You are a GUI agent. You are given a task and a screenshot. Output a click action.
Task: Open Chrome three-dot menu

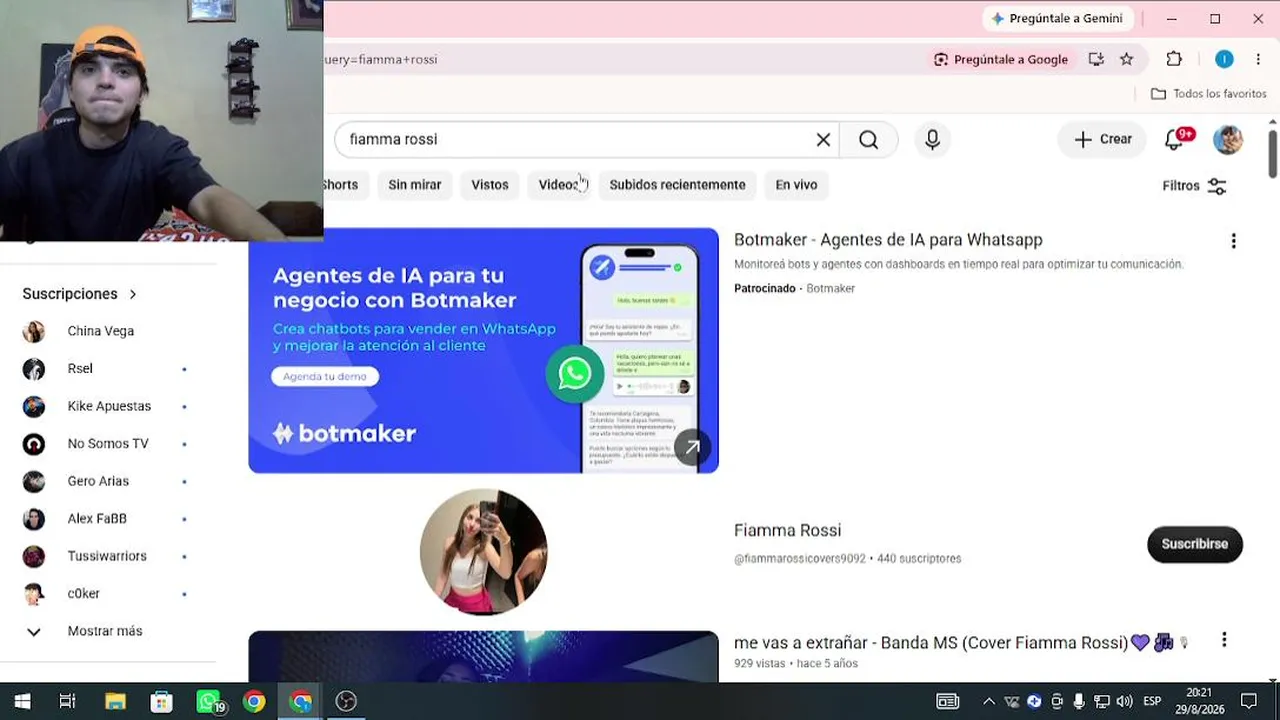click(1258, 59)
